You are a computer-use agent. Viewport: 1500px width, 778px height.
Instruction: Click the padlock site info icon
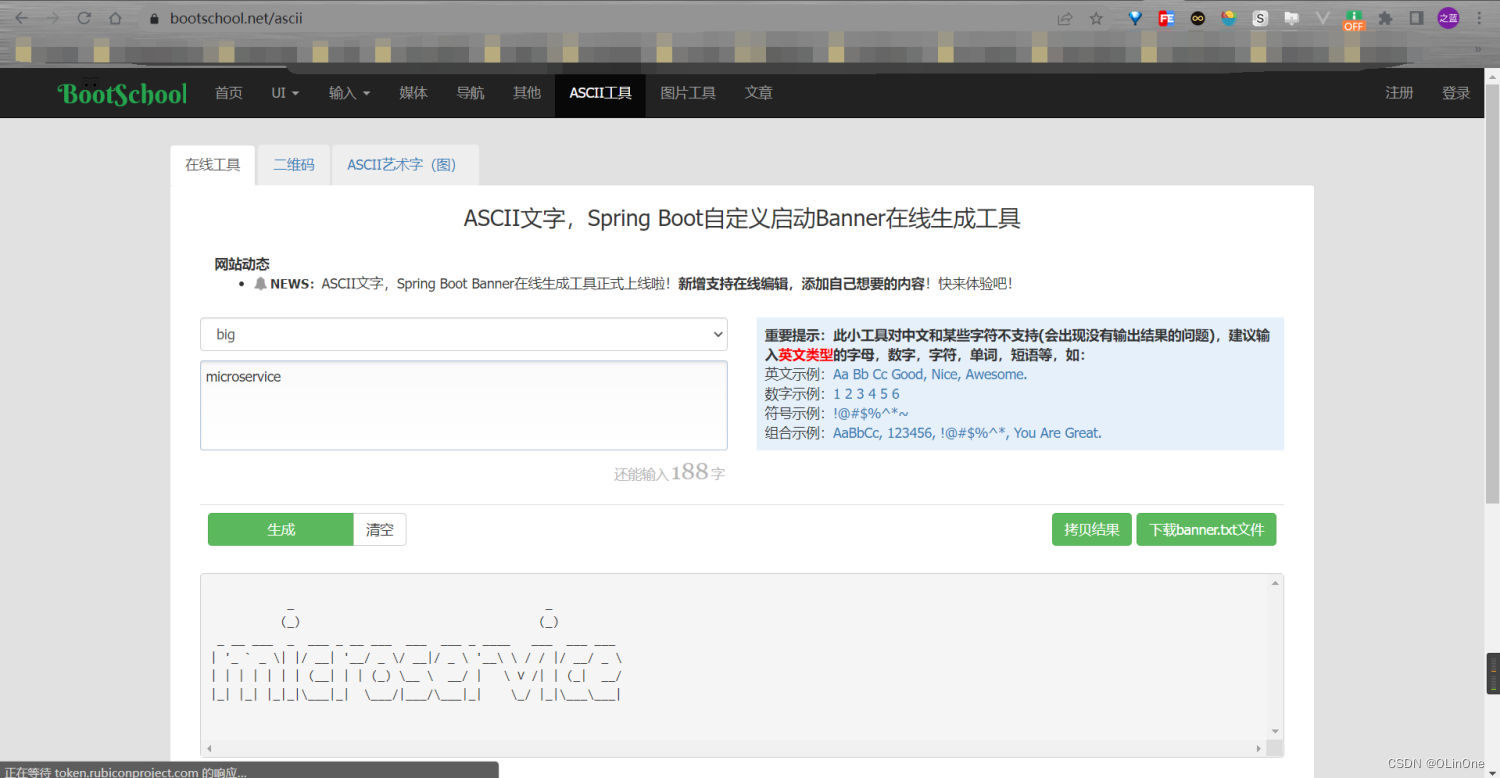pos(154,18)
